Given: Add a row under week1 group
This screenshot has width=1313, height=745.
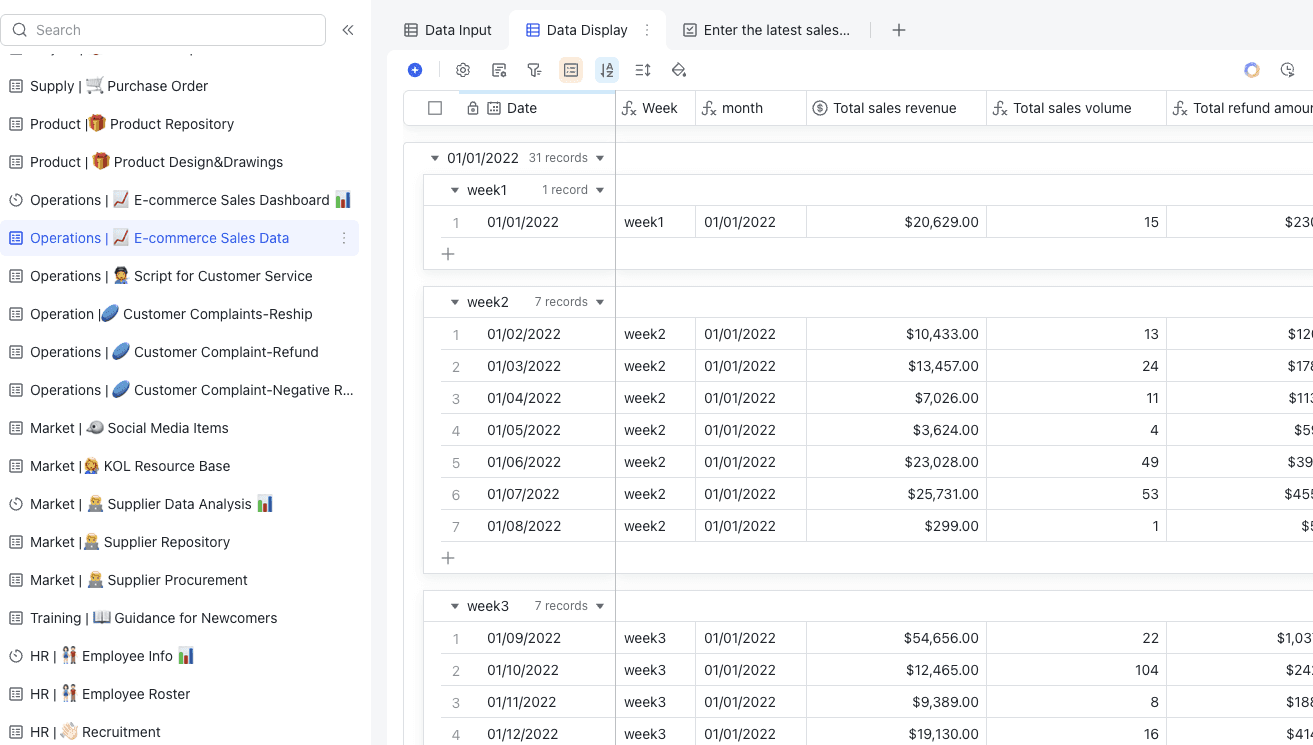Looking at the screenshot, I should [448, 254].
